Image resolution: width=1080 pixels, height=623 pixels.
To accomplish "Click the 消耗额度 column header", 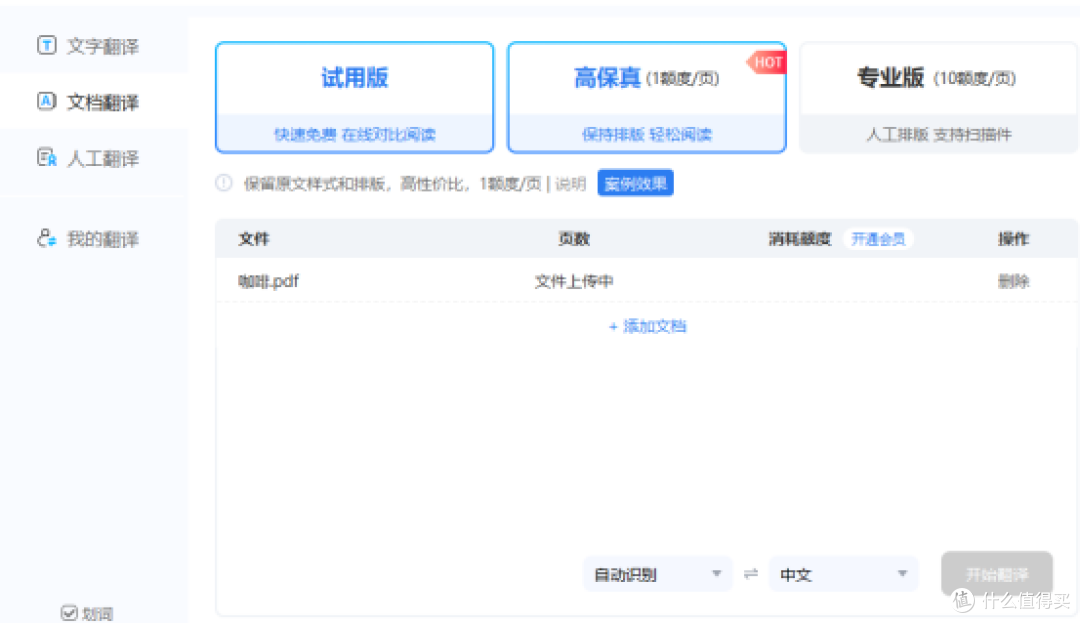I will point(800,239).
